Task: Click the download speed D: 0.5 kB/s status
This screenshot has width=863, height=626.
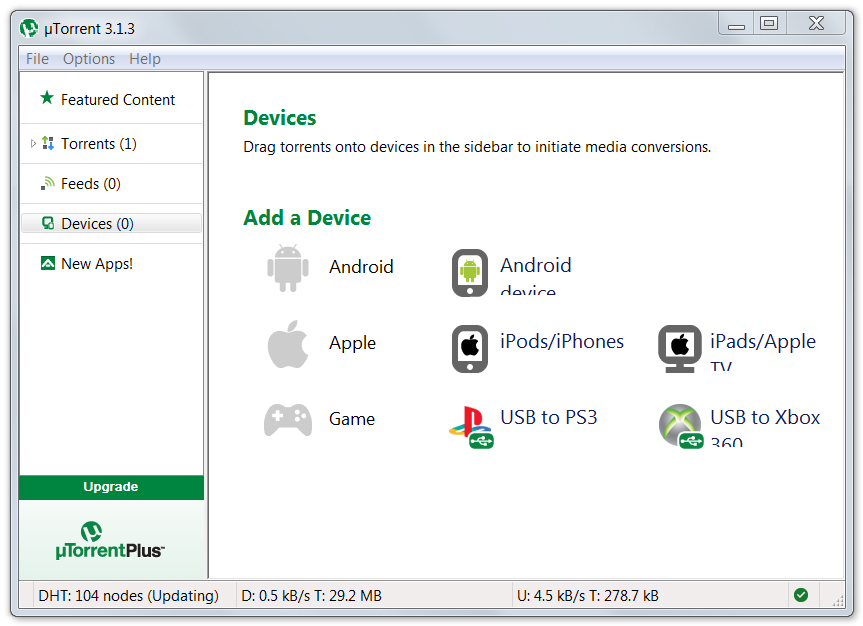Action: pos(312,595)
